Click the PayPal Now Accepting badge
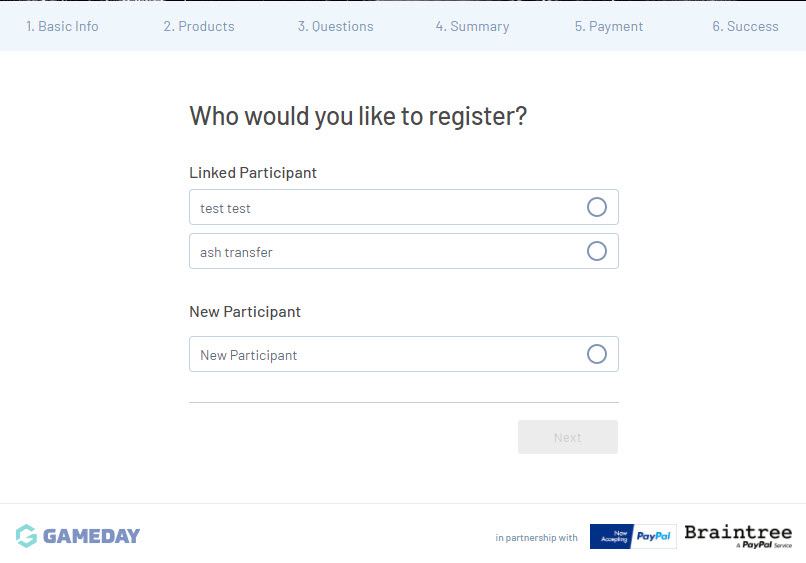The image size is (806, 563). coord(632,537)
